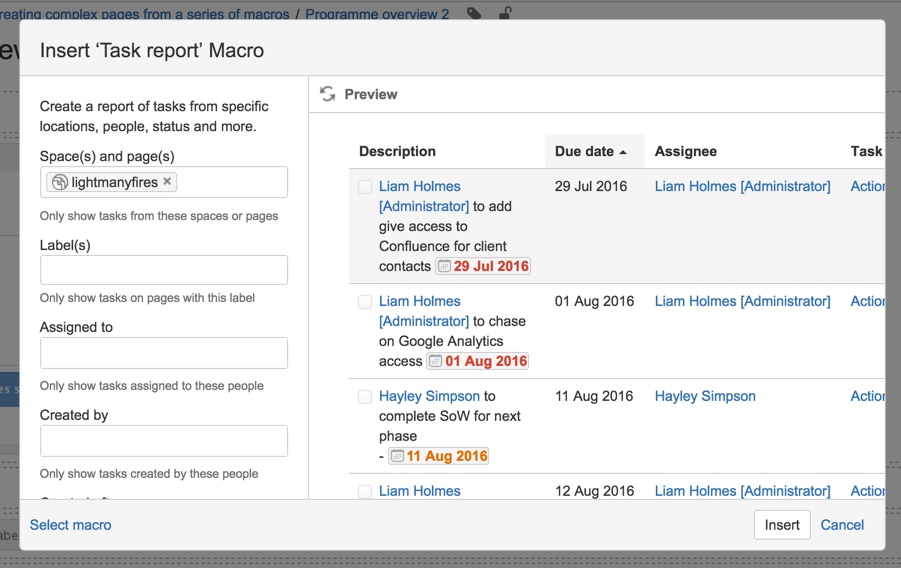Sort by the Due date column header
Image resolution: width=901 pixels, height=568 pixels.
(x=595, y=151)
